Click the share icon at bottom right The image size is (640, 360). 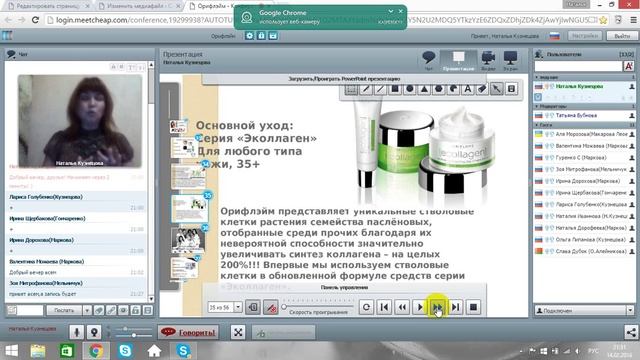[x=631, y=332]
